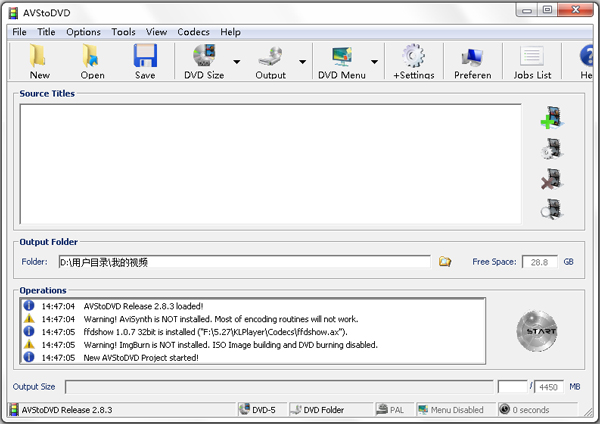Image resolution: width=600 pixels, height=424 pixels.
Task: Open the Tools menu
Action: pyautogui.click(x=123, y=32)
